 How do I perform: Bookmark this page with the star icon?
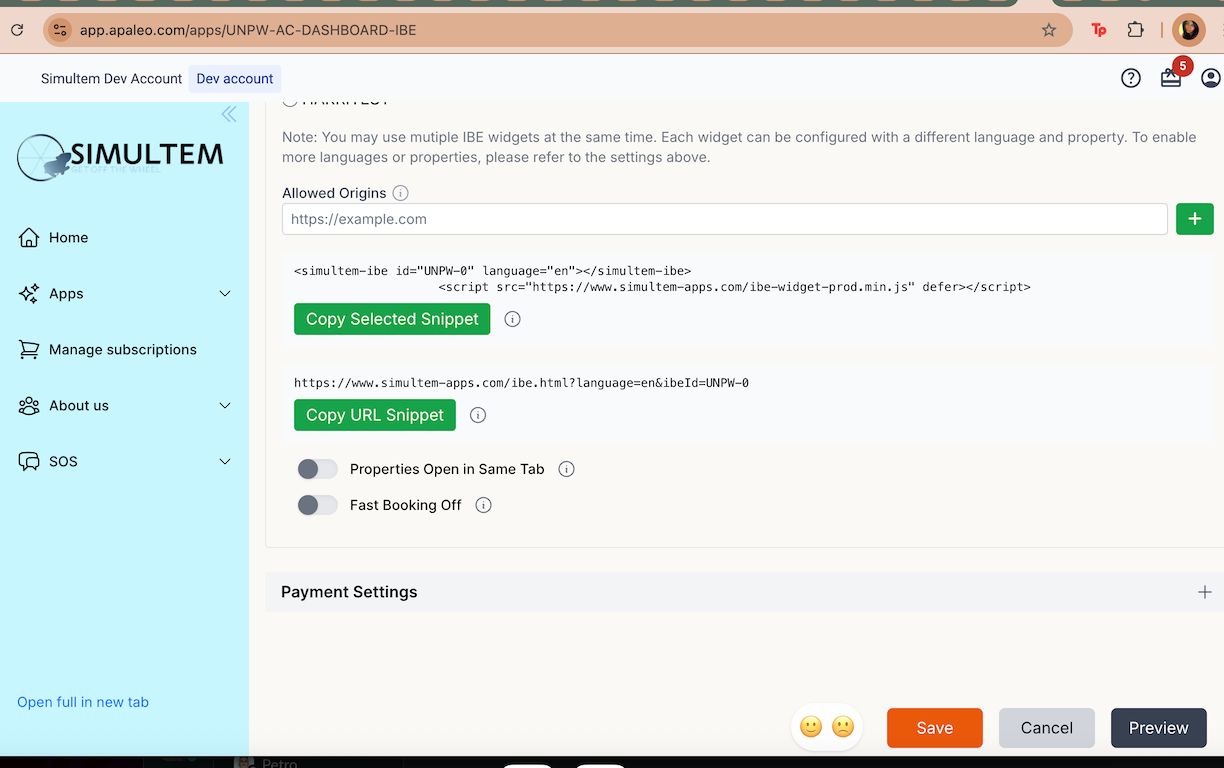click(x=1049, y=30)
